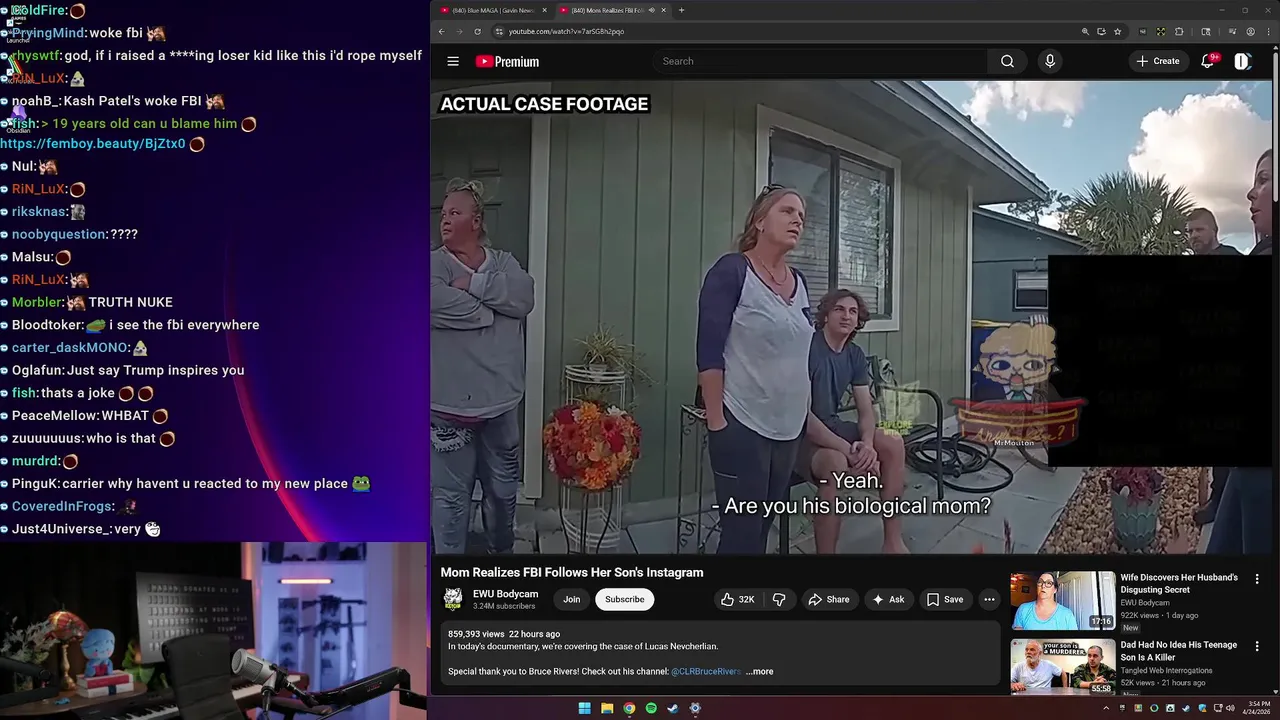Close the Blue MAGA tab
The width and height of the screenshot is (1280, 720).
[544, 10]
